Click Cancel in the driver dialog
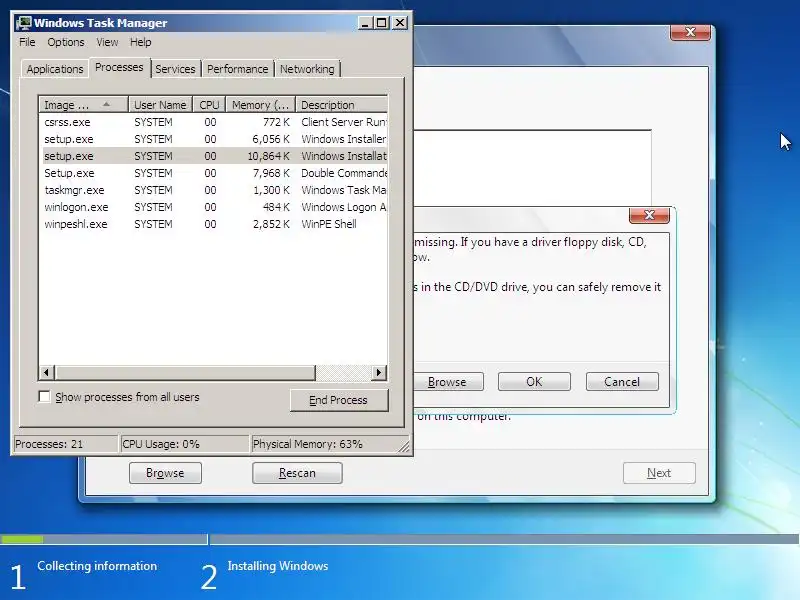Viewport: 800px width, 600px height. (x=622, y=382)
